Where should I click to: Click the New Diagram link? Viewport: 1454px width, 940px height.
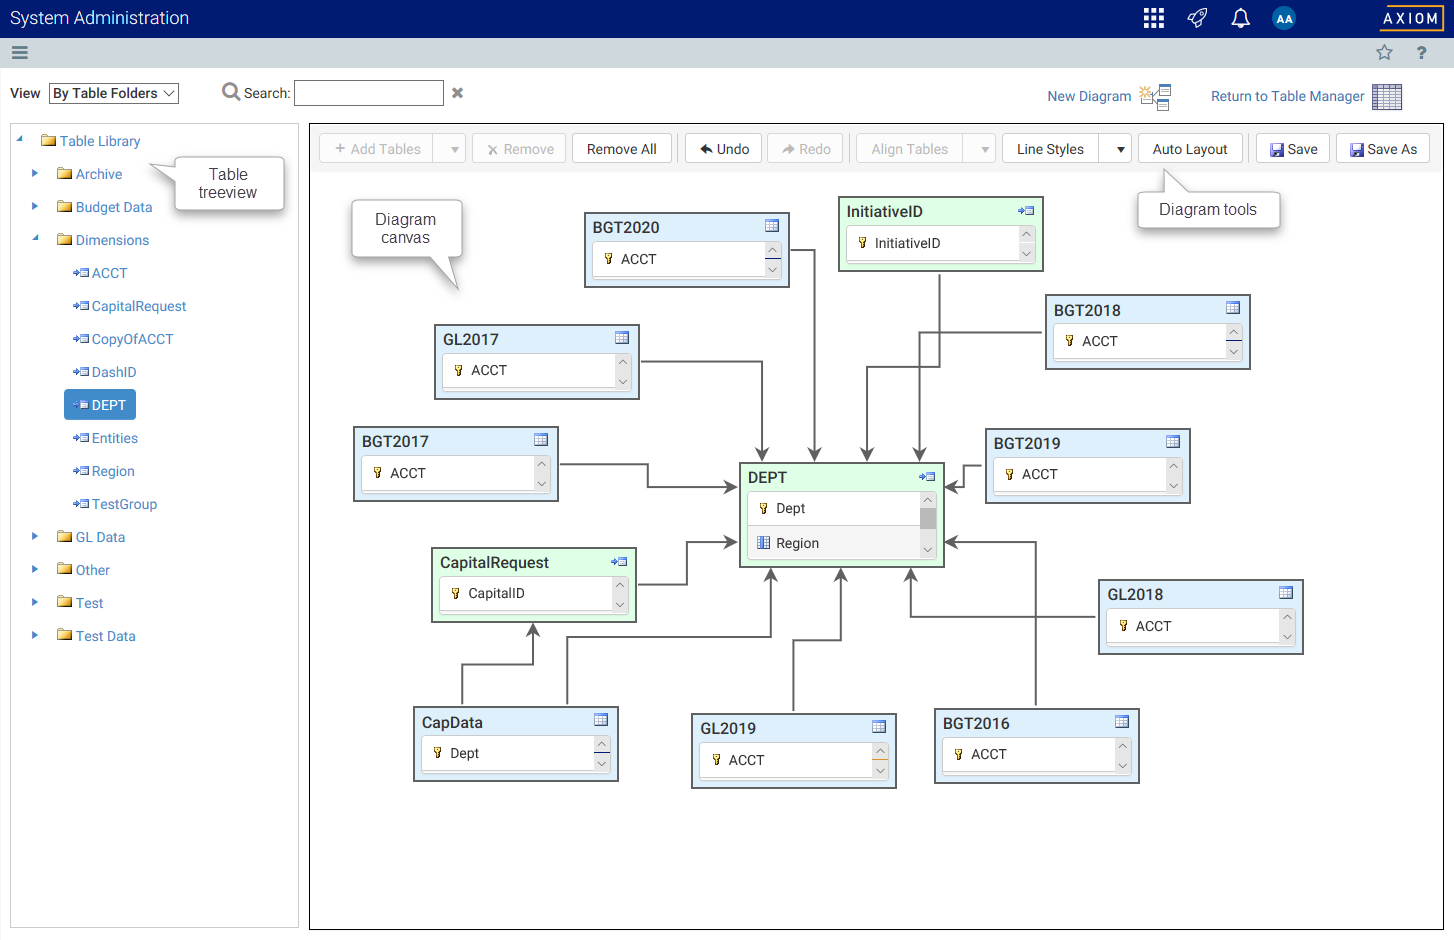pyautogui.click(x=1089, y=96)
